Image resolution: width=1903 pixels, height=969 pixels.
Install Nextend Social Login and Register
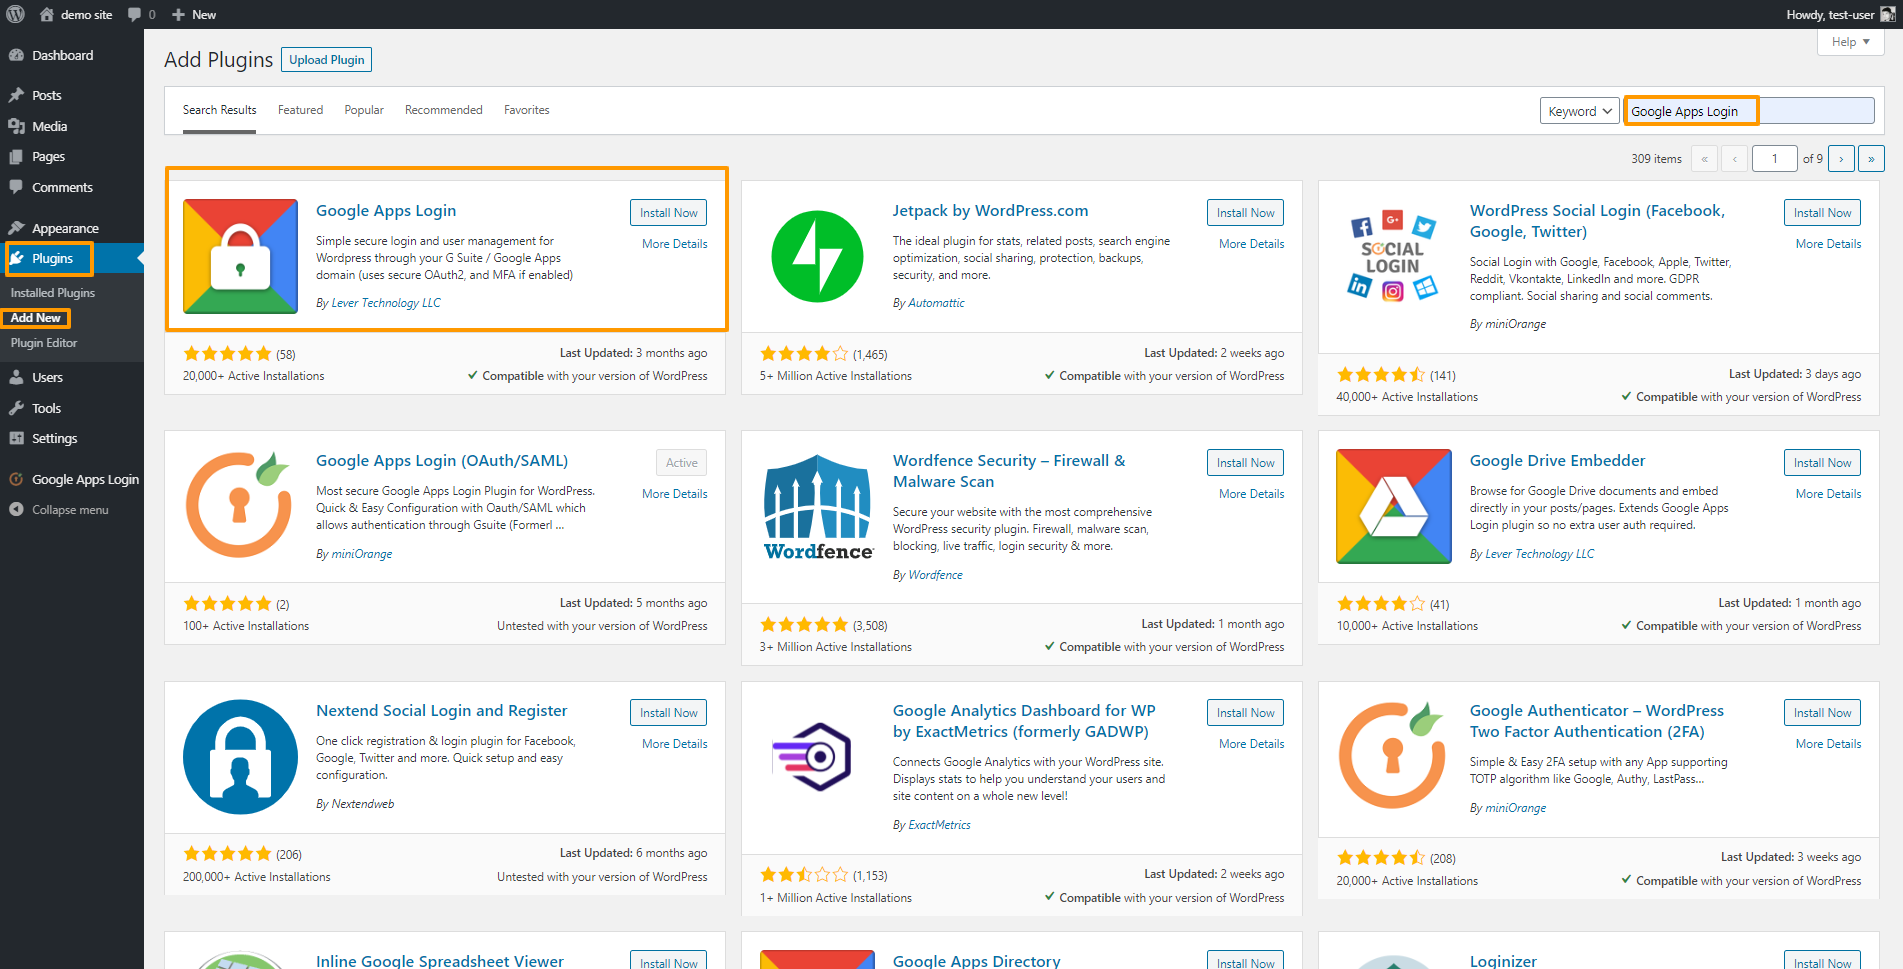[668, 713]
